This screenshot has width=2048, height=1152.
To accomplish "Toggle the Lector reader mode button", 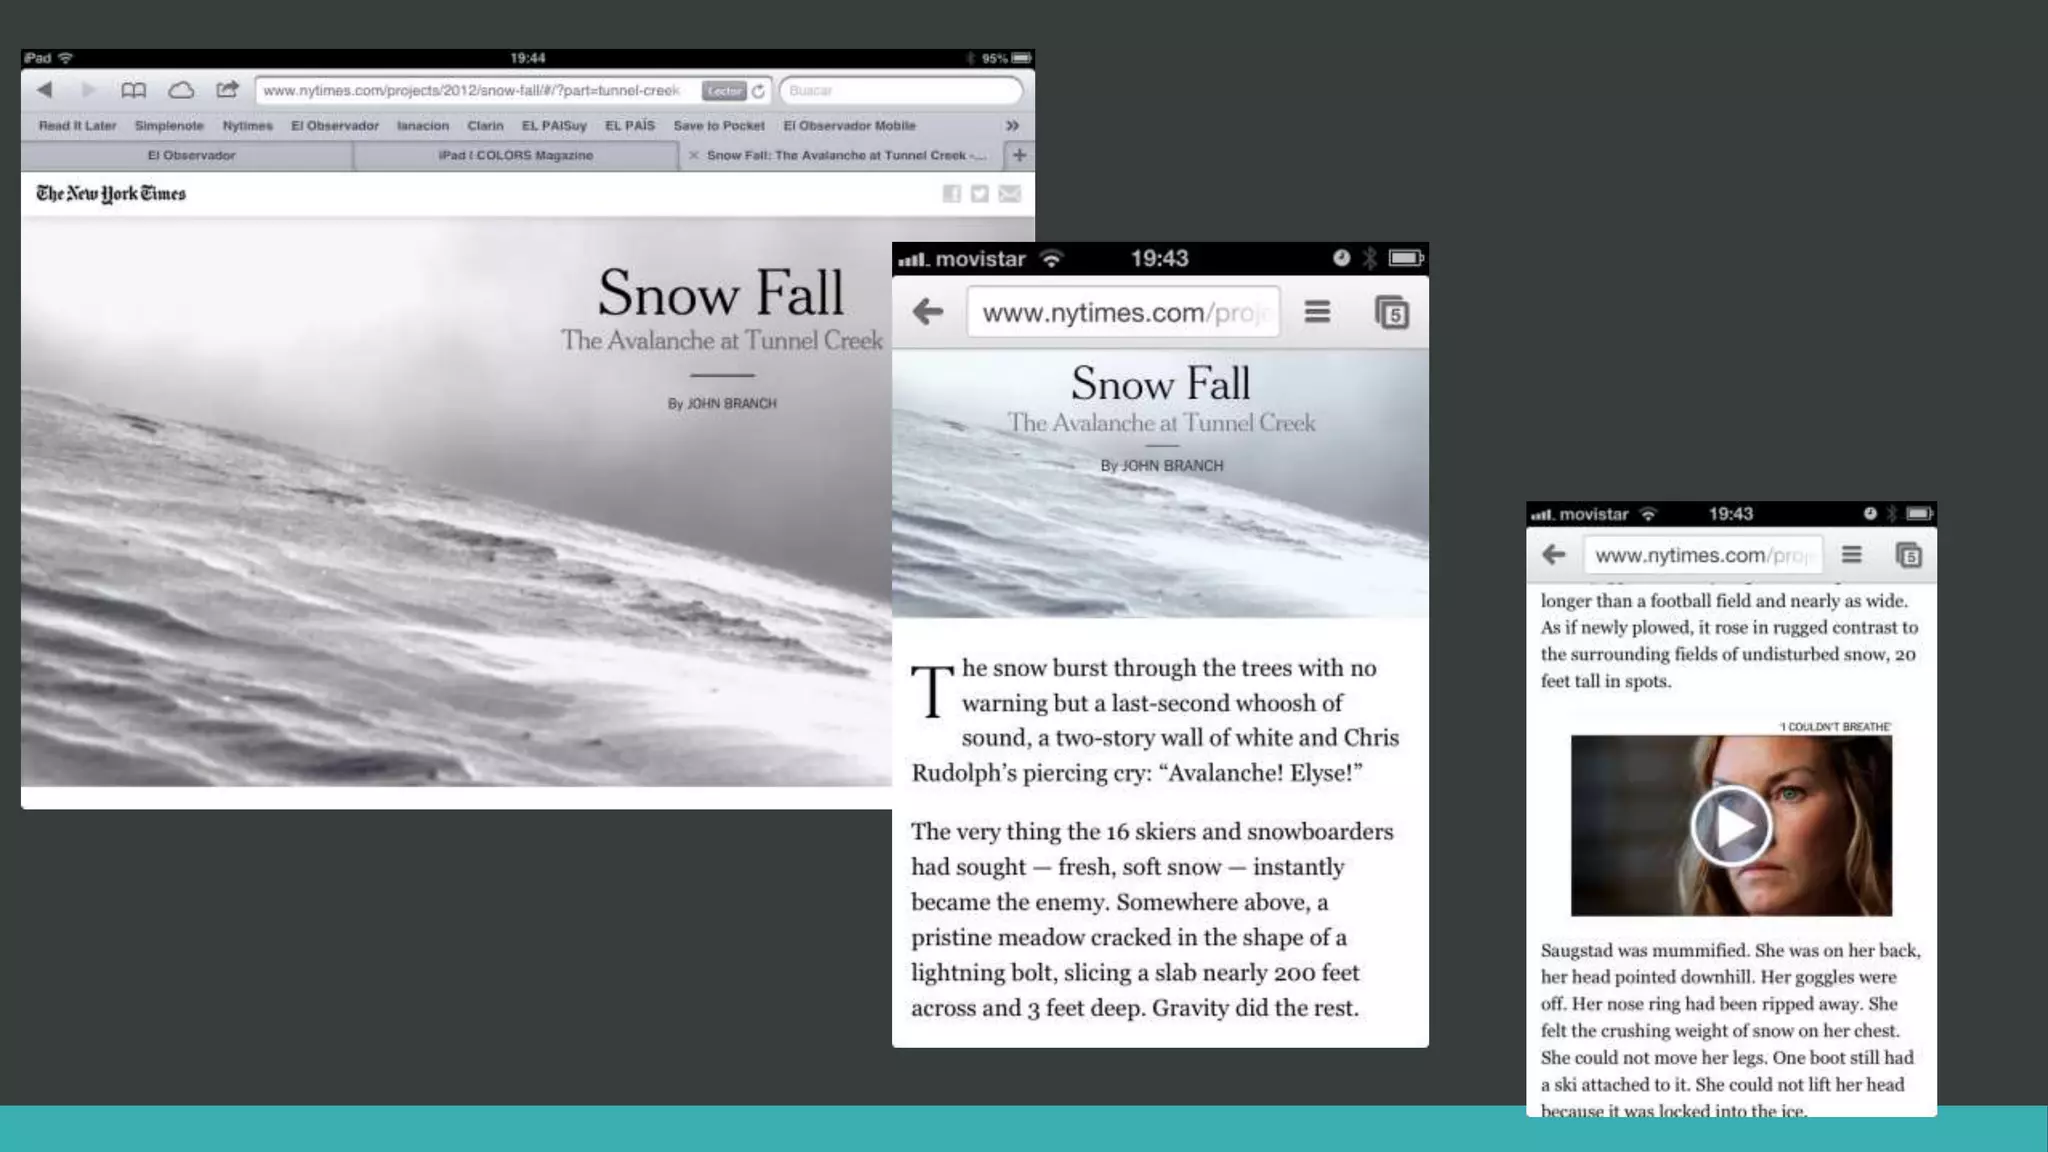I will (x=723, y=91).
